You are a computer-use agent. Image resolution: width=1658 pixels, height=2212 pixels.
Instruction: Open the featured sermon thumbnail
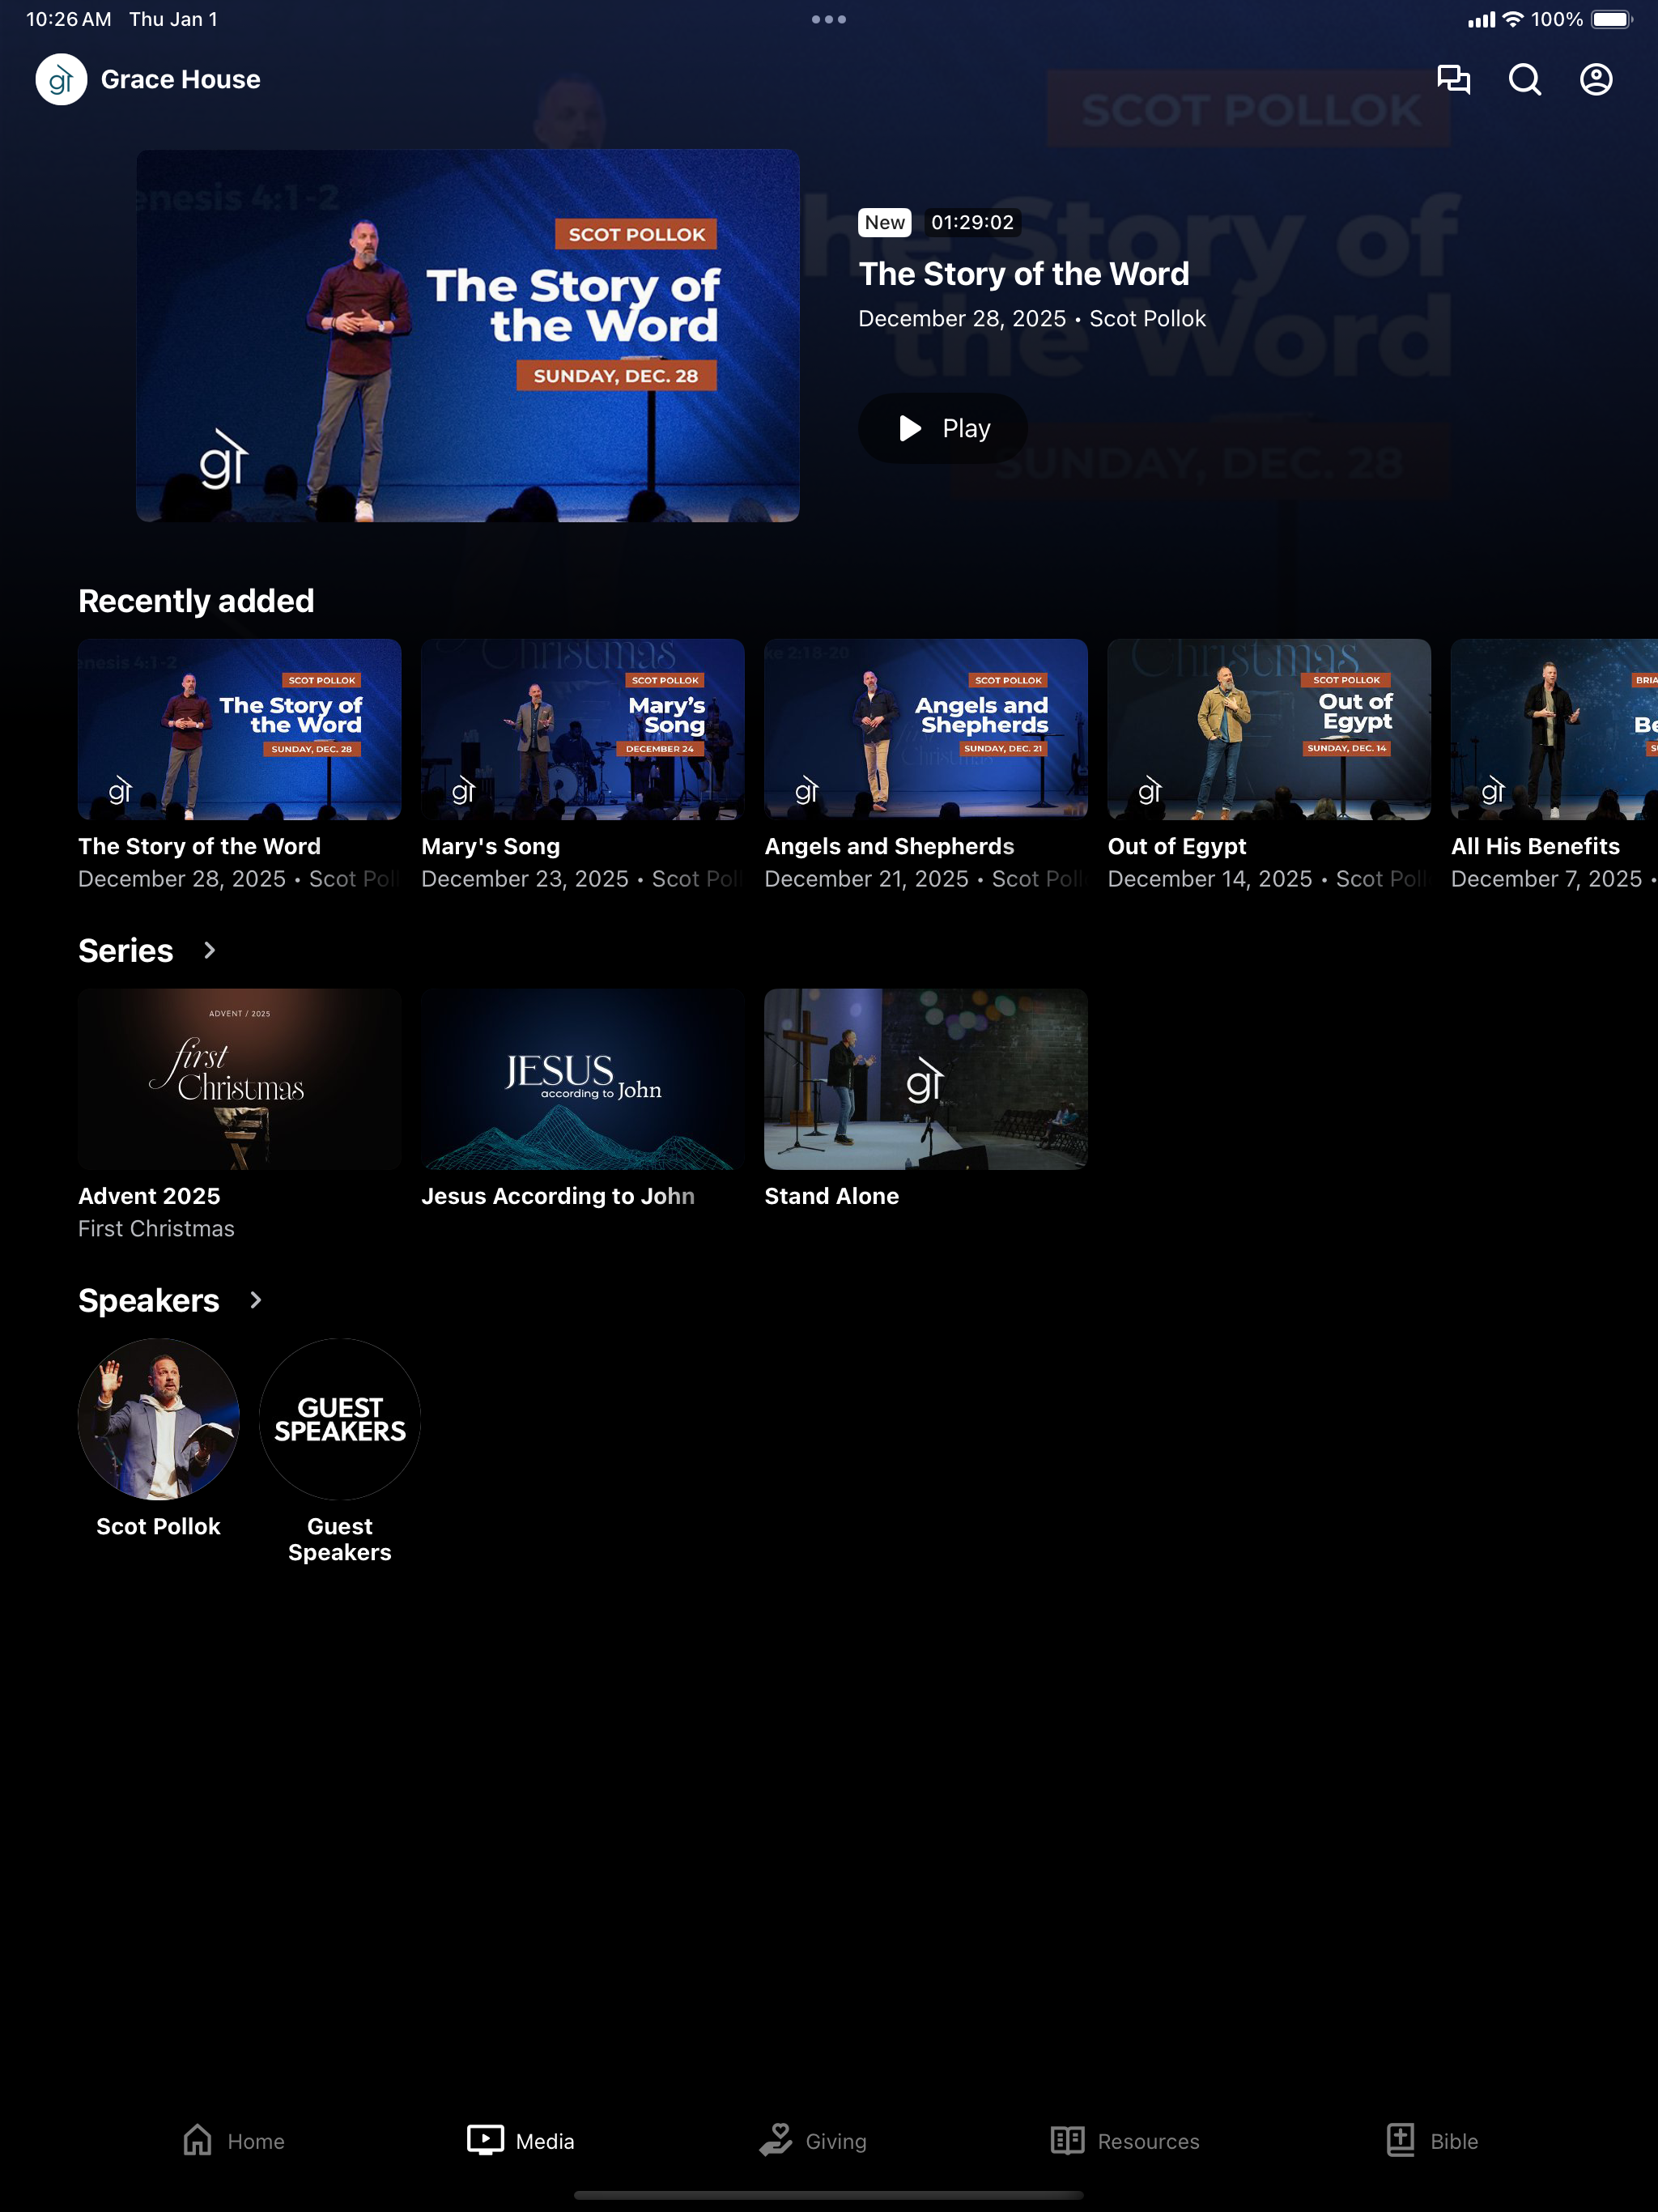[468, 335]
